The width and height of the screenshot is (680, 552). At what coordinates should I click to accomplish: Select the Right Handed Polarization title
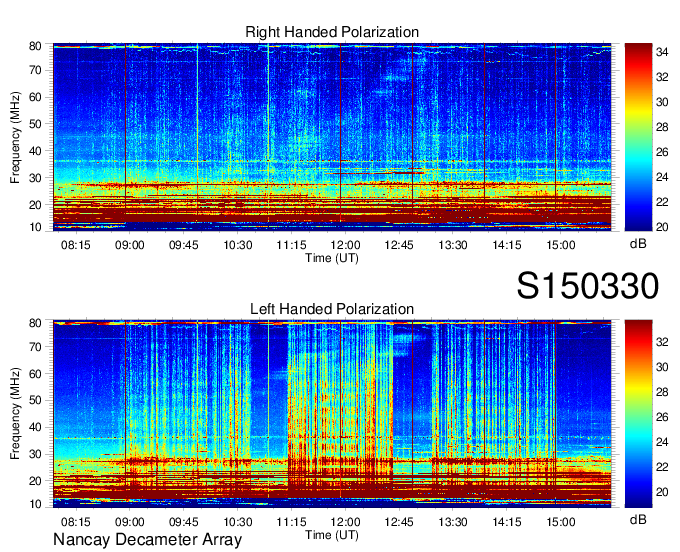pos(332,32)
